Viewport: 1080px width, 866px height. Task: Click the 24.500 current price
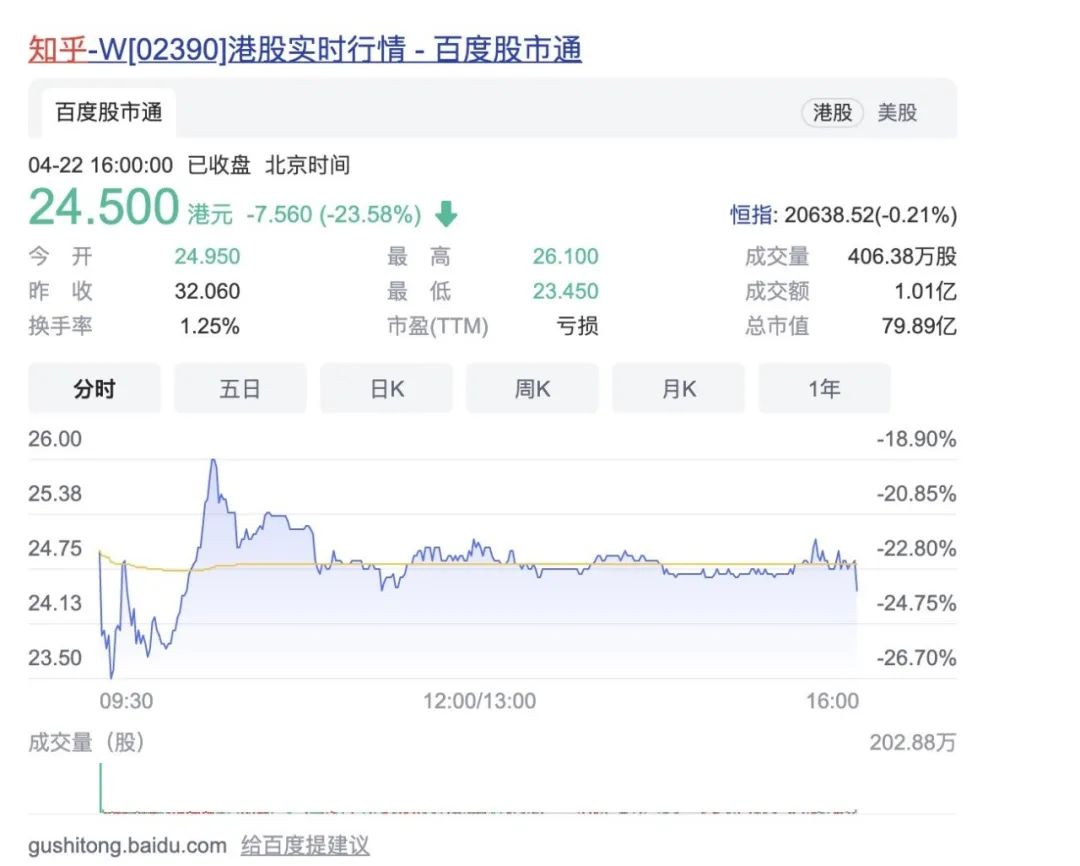pyautogui.click(x=104, y=208)
